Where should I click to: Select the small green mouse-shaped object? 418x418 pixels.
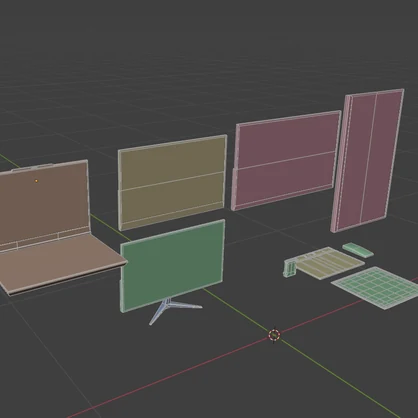(358, 250)
